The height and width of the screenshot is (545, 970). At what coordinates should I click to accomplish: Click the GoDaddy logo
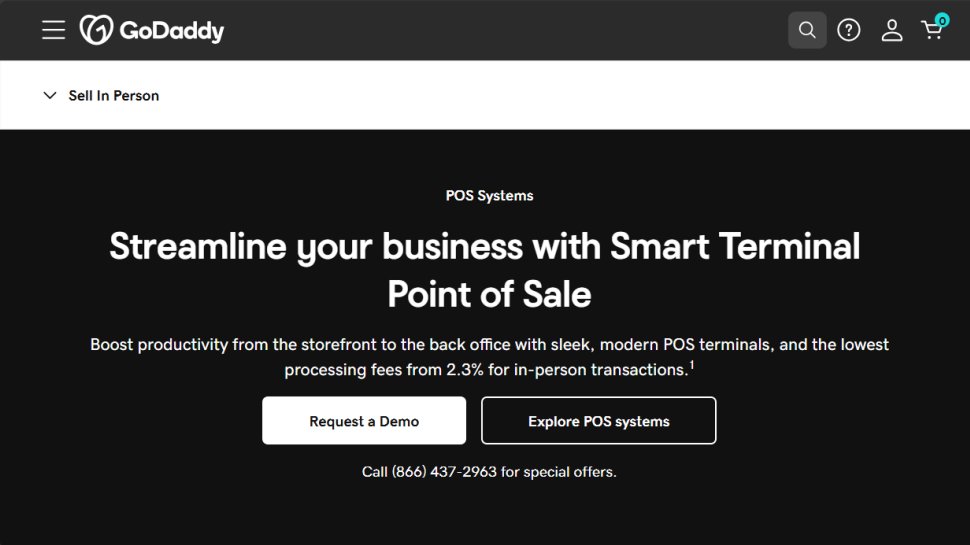point(152,30)
